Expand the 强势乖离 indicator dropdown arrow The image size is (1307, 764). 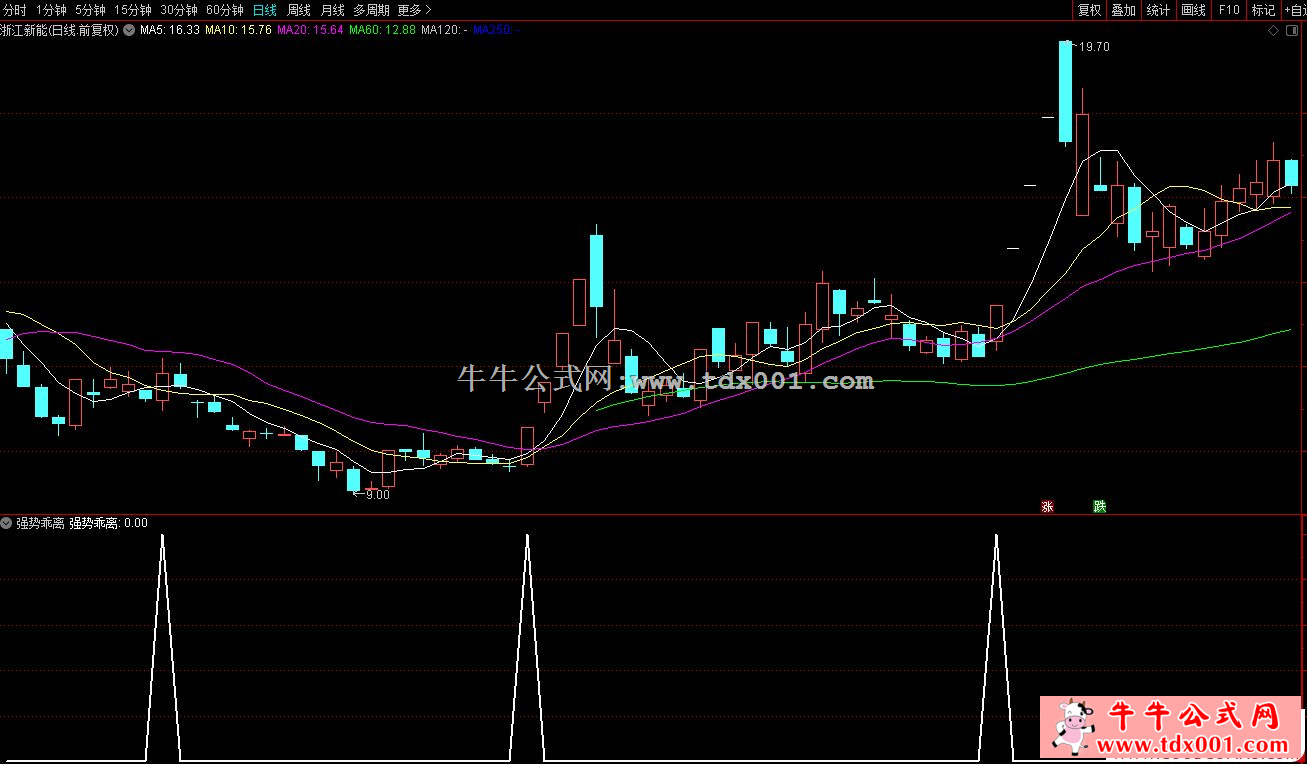7,523
